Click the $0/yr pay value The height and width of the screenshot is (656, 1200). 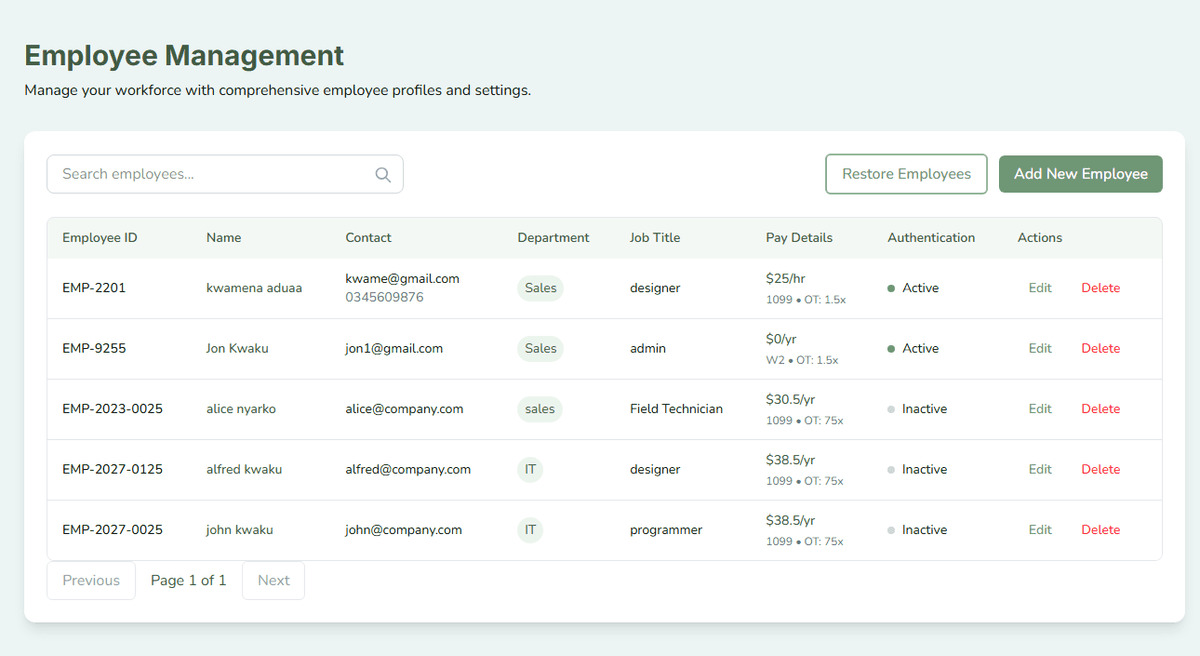[x=781, y=339]
